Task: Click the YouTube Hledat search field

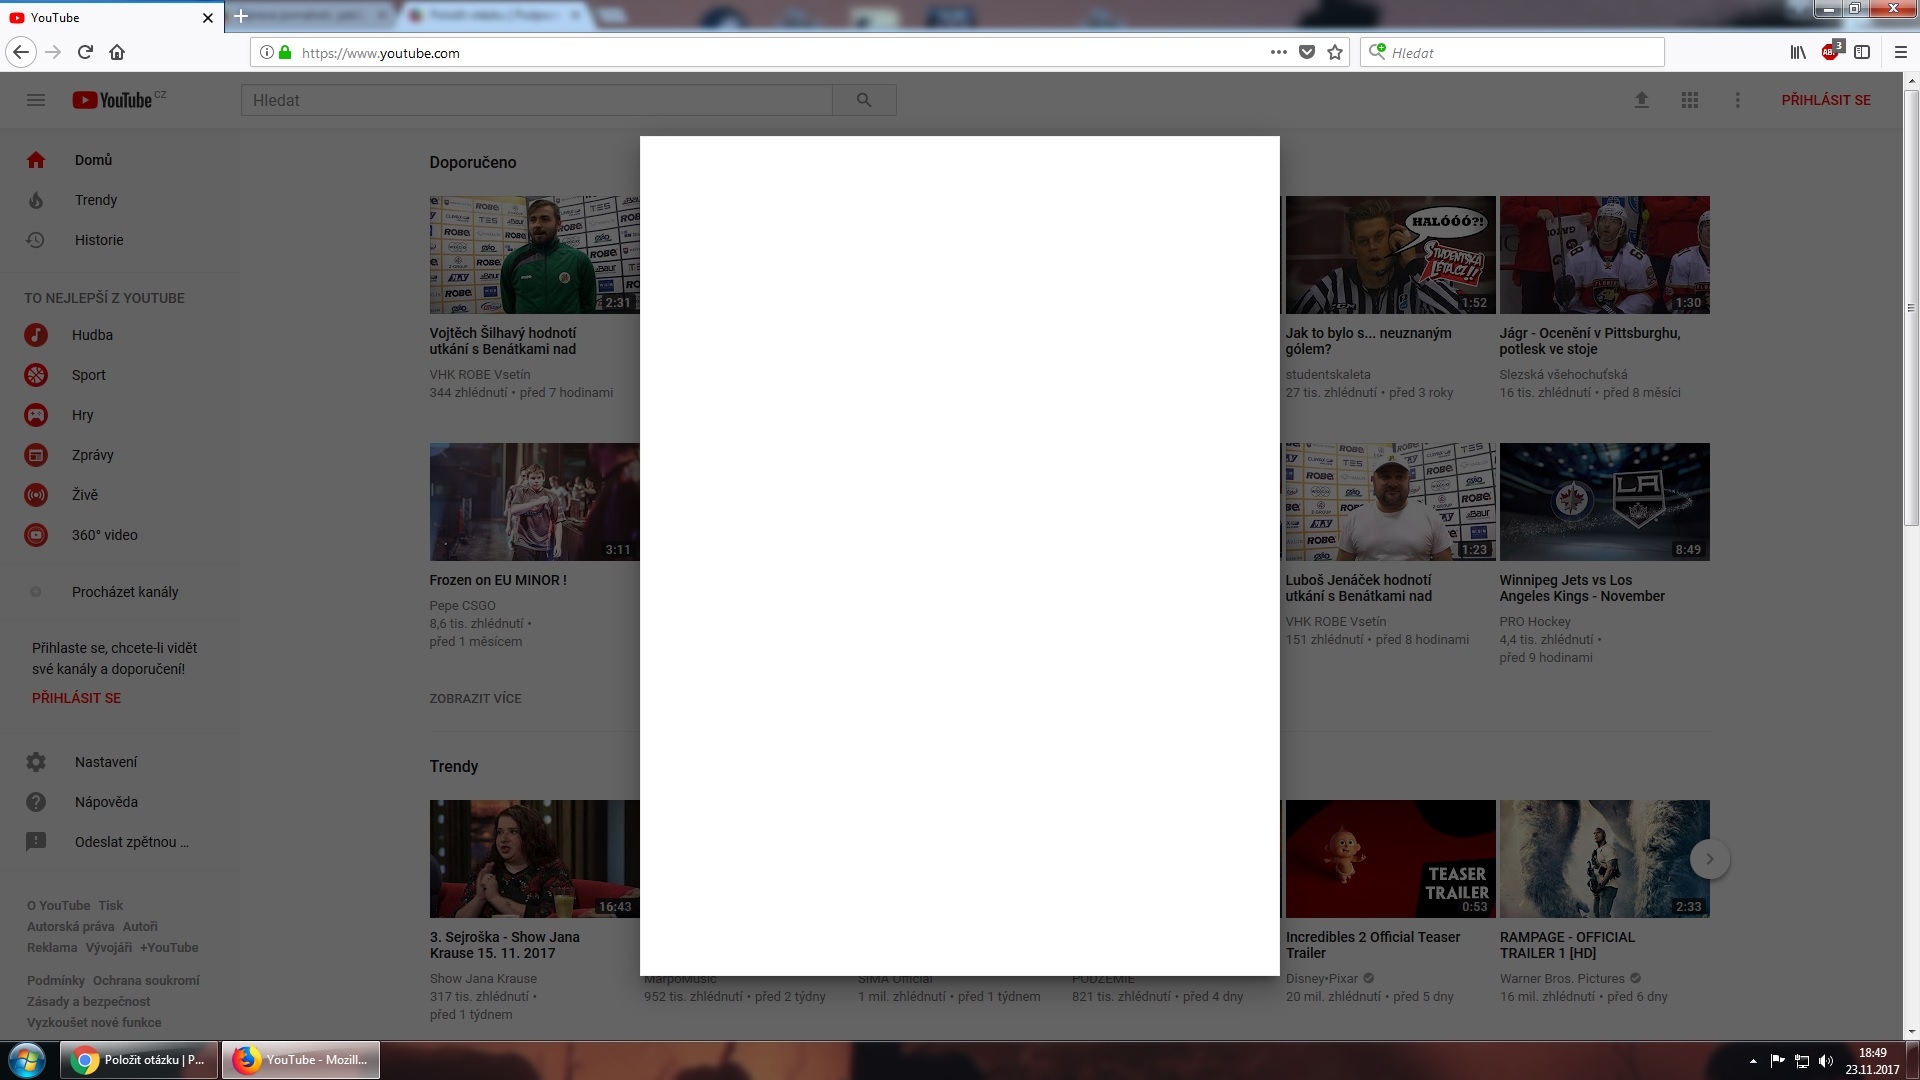Action: click(x=537, y=100)
